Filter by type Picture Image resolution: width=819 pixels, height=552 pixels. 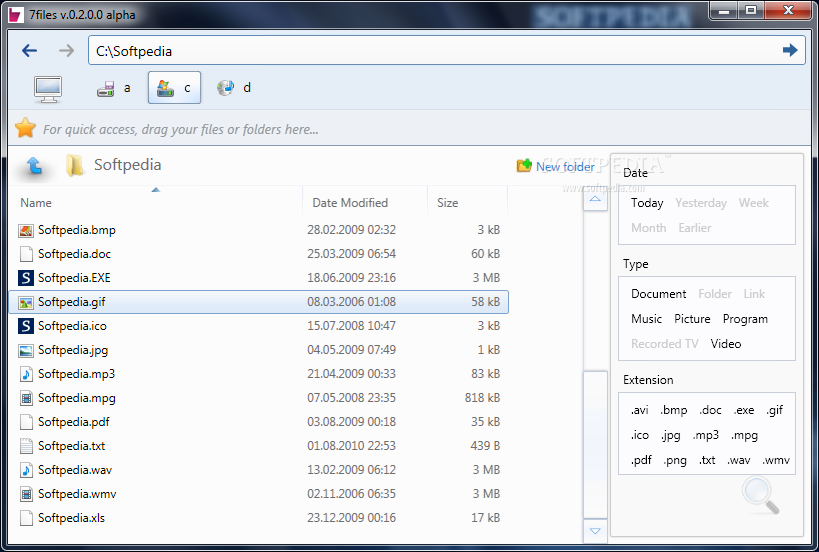tap(692, 319)
